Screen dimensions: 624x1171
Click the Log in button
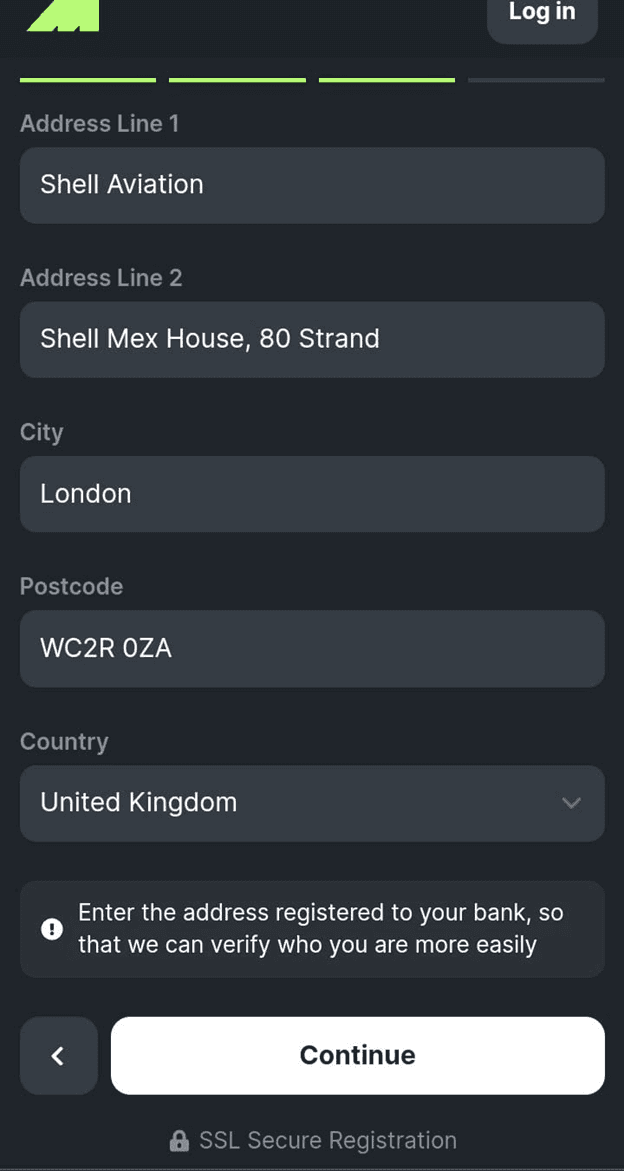click(x=542, y=15)
